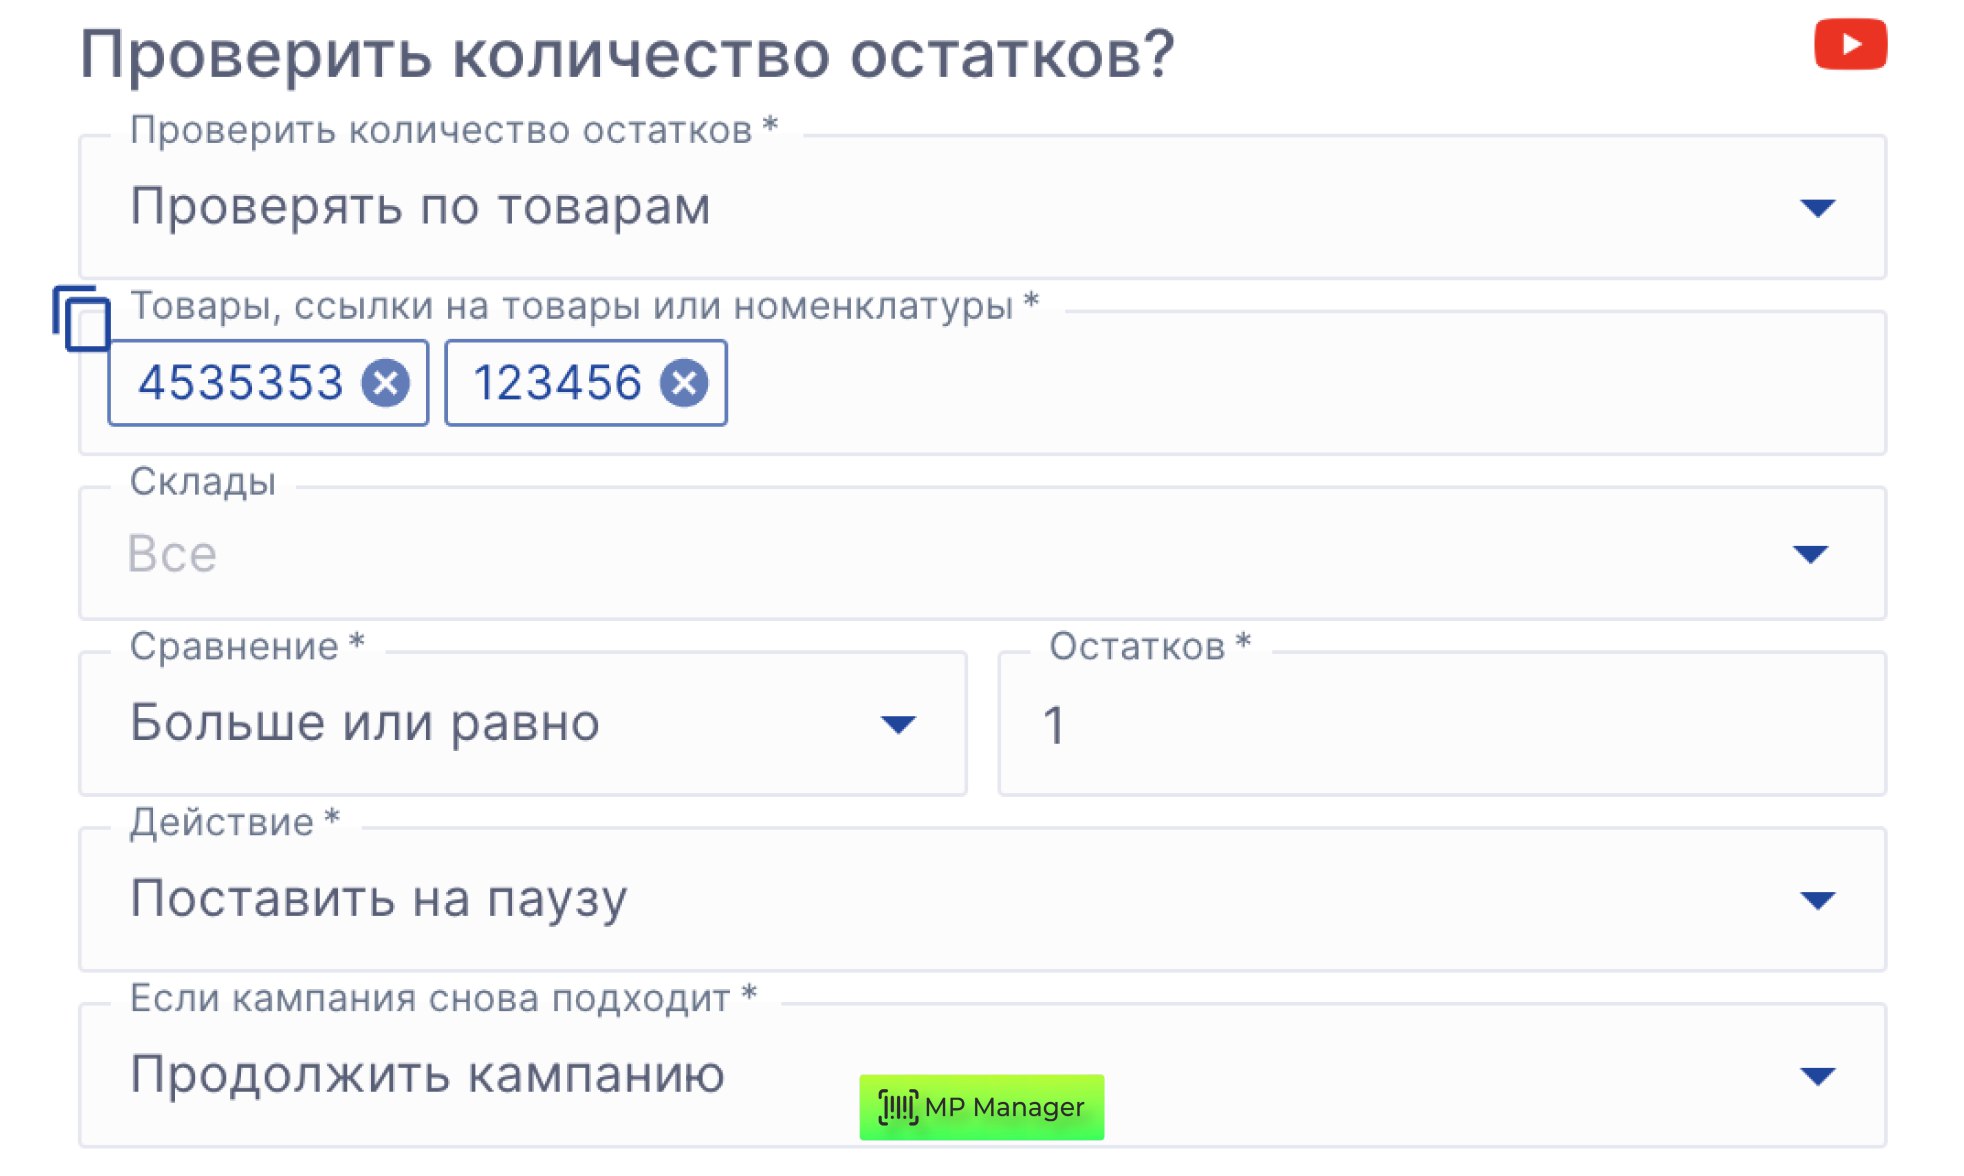Screen dimensions: 1964x1176
Task: Click inside the products input area
Action: [1300, 384]
